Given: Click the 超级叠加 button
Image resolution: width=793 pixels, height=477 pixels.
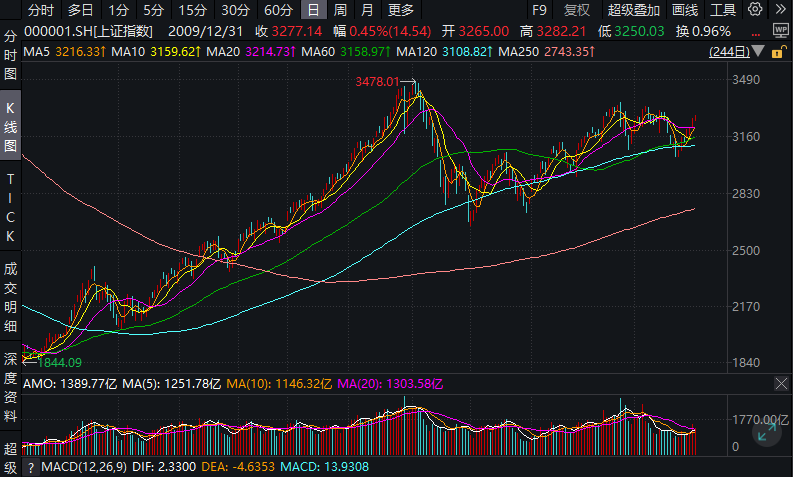Looking at the screenshot, I should pos(634,10).
